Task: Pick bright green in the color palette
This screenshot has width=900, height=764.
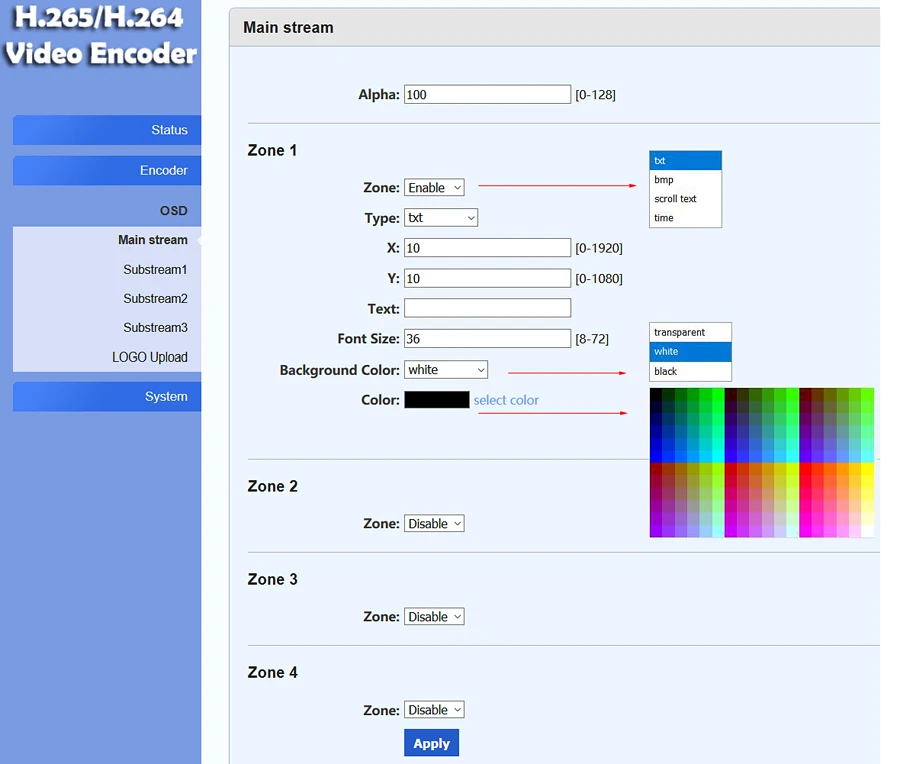Action: point(718,394)
